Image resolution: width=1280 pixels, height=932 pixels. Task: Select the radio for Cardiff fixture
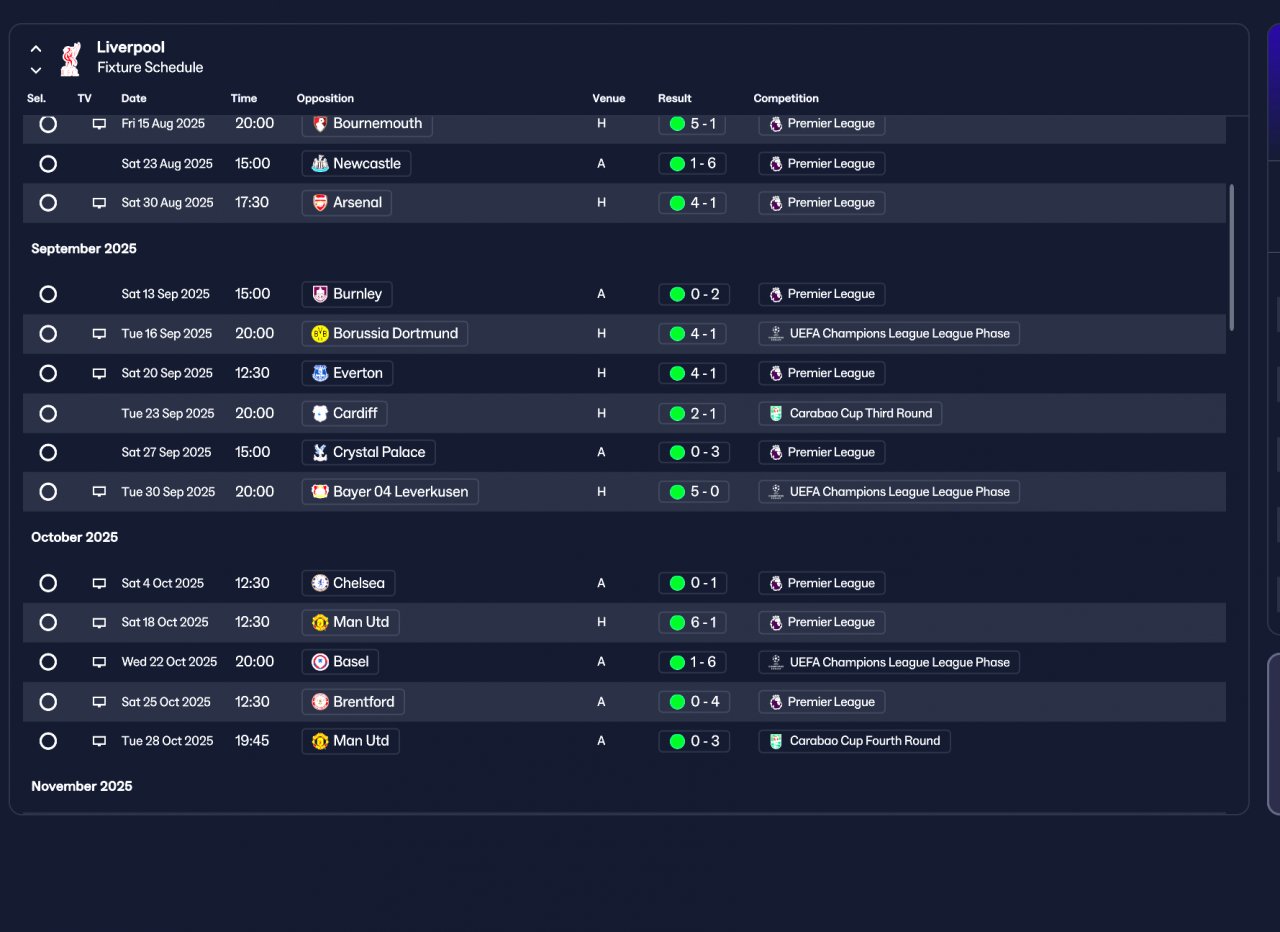pos(48,413)
